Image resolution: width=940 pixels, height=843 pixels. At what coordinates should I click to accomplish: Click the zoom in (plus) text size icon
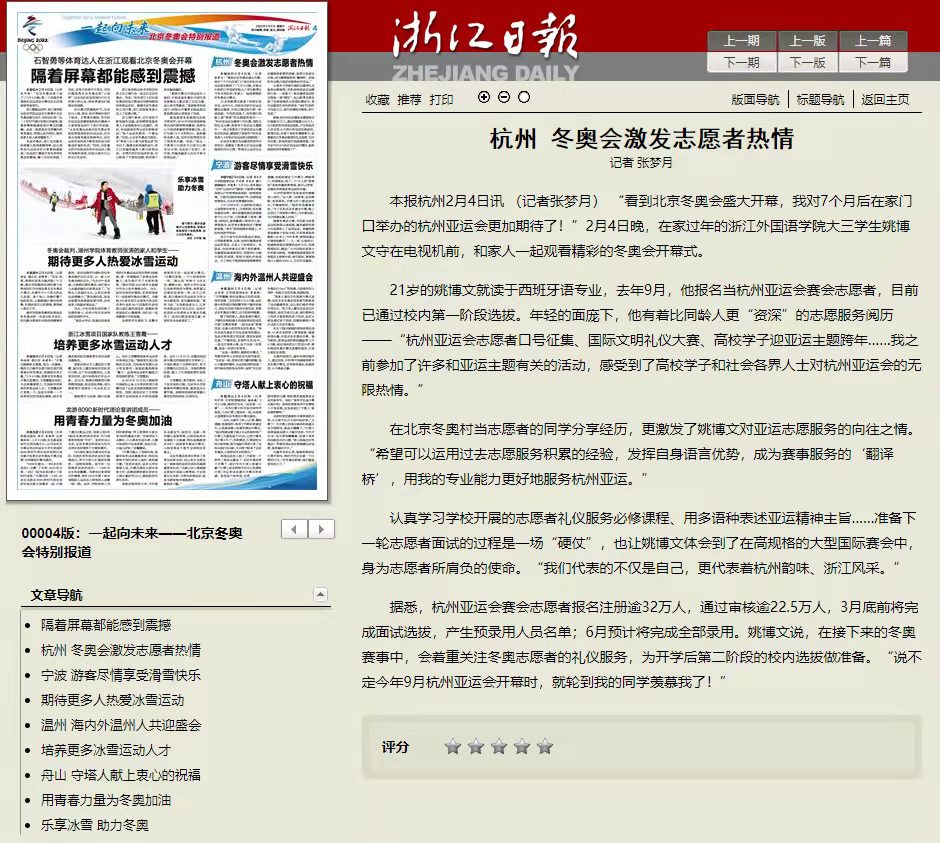[x=485, y=97]
